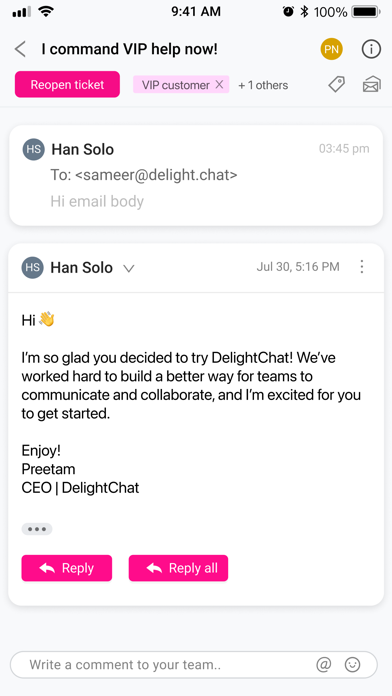Viewport: 392px width, 696px height.
Task: Click the HS avatar in second message
Action: [32, 268]
